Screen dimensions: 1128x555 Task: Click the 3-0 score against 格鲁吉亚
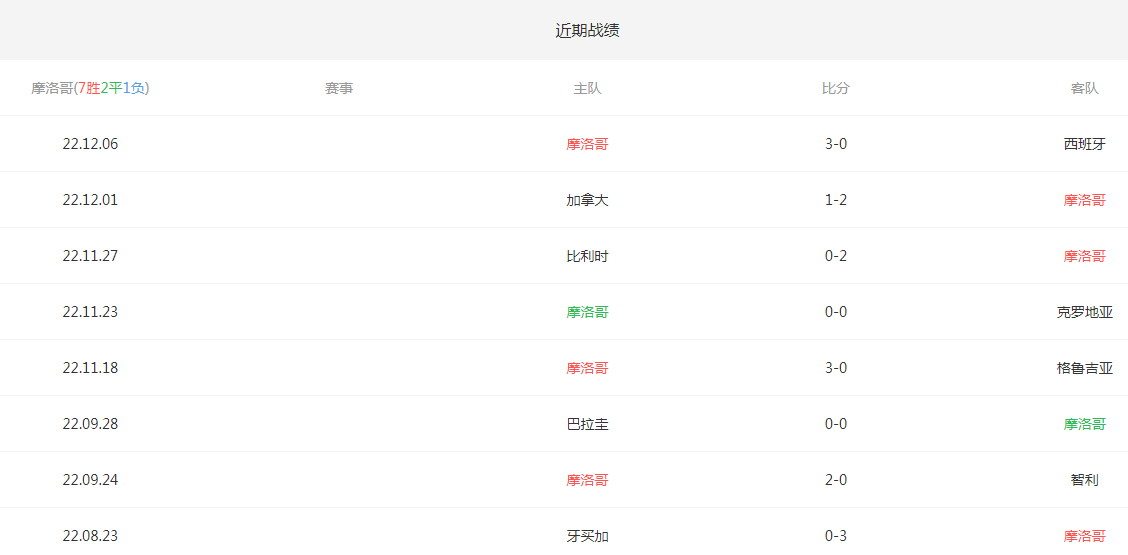click(x=836, y=368)
